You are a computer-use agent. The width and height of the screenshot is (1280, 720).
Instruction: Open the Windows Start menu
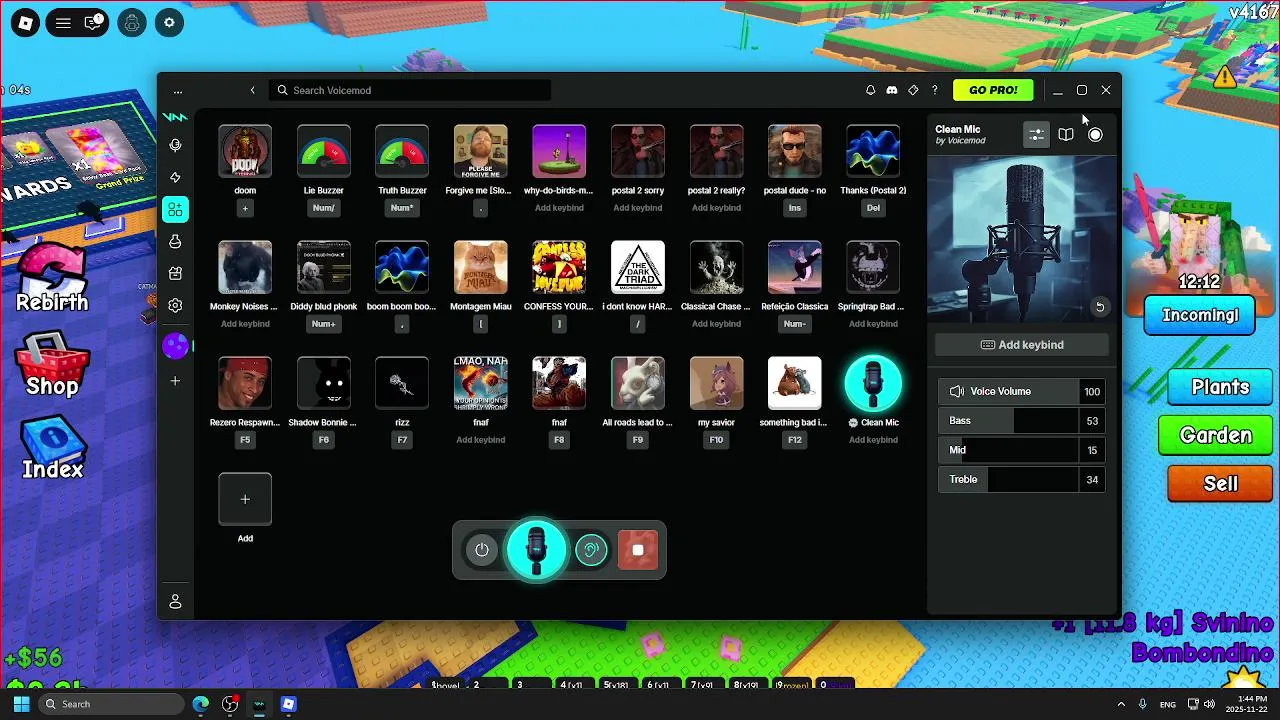pyautogui.click(x=21, y=704)
